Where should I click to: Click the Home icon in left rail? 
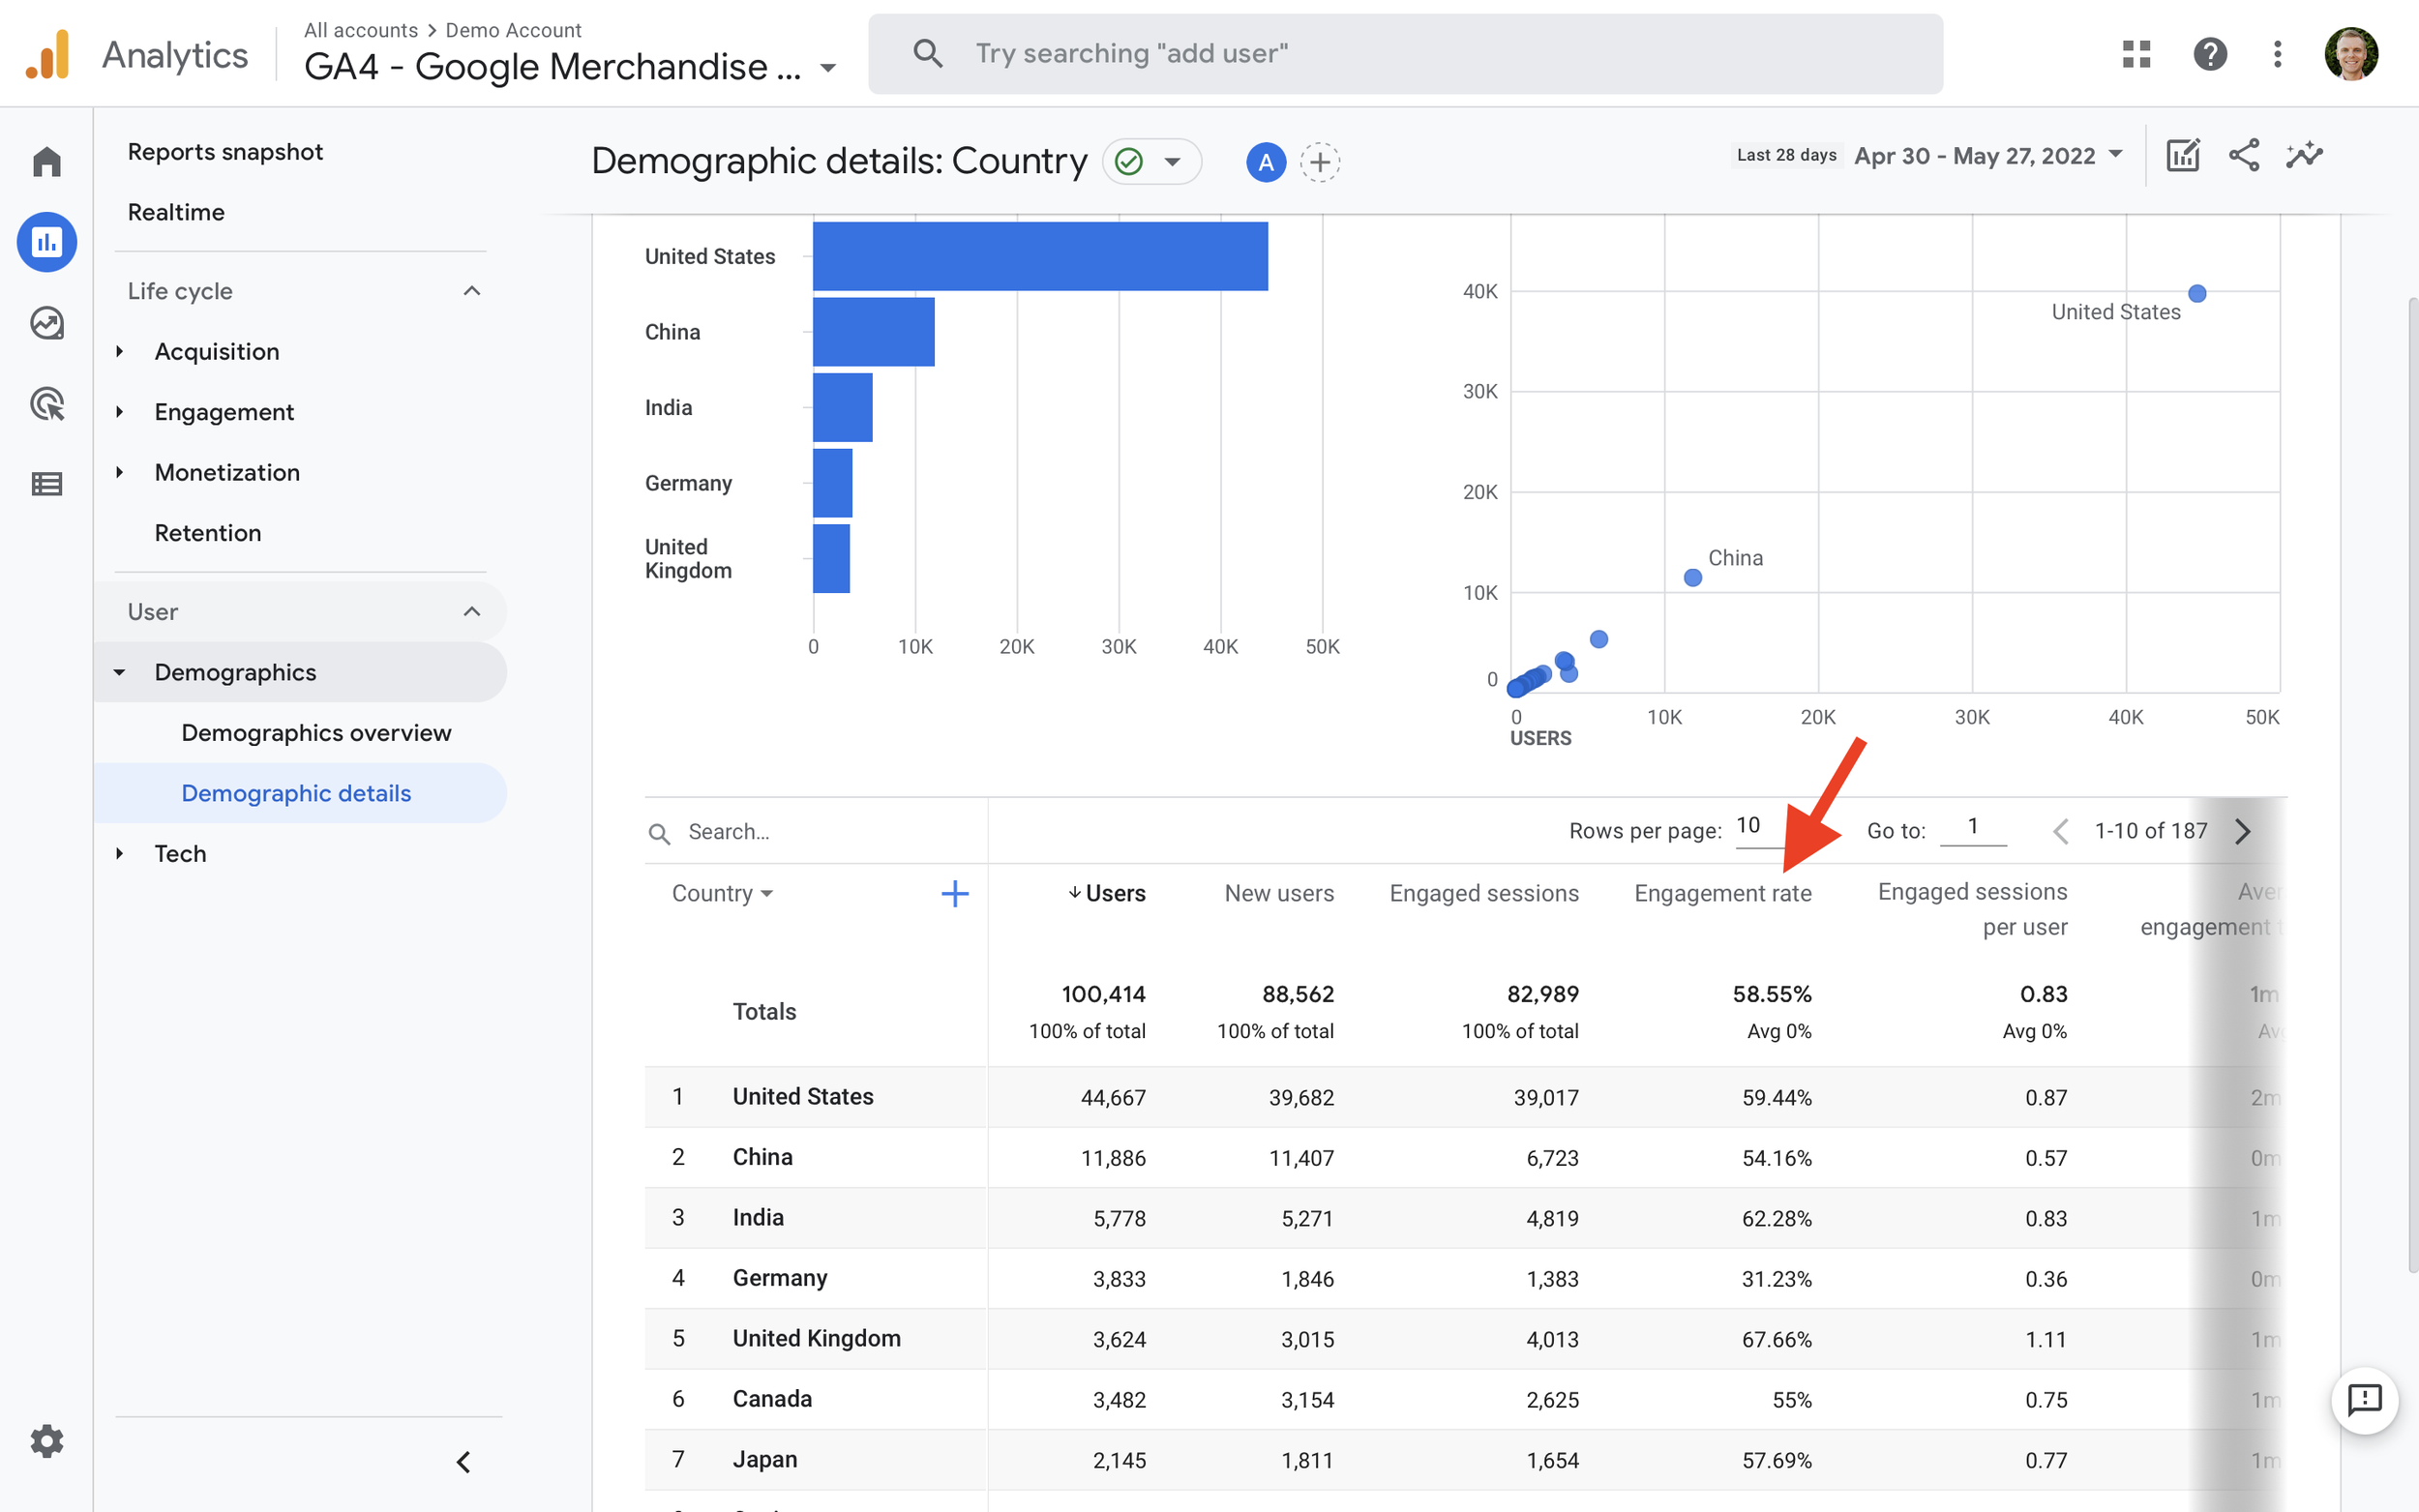coord(47,161)
